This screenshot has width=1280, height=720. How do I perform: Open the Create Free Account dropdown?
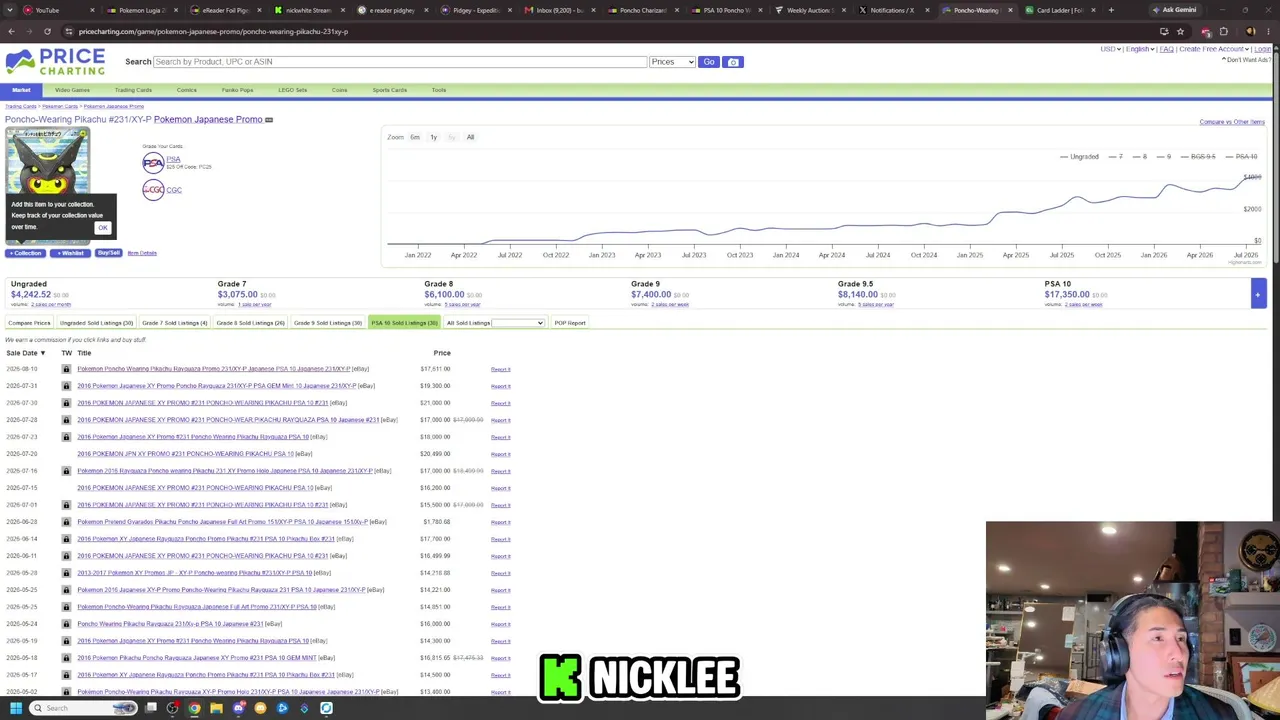click(x=1214, y=49)
